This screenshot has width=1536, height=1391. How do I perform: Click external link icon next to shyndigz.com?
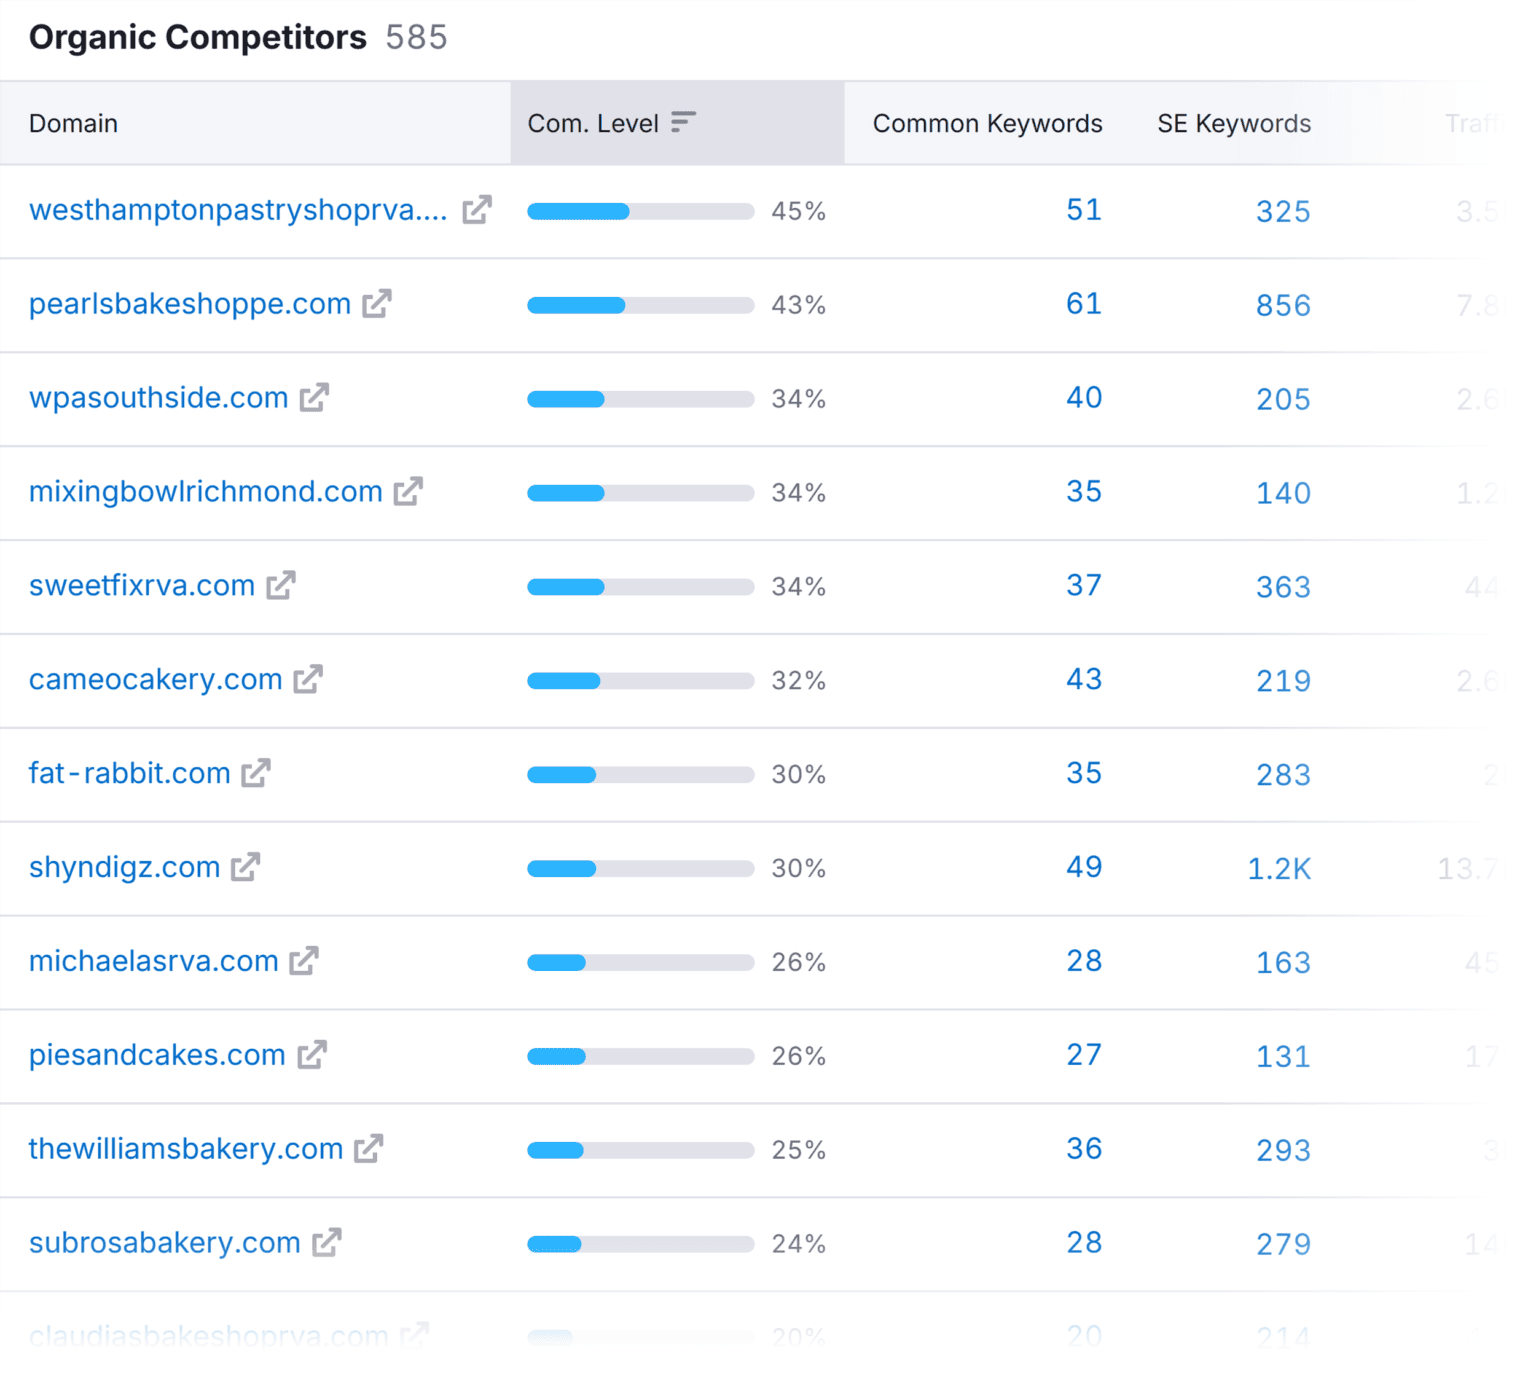(245, 867)
